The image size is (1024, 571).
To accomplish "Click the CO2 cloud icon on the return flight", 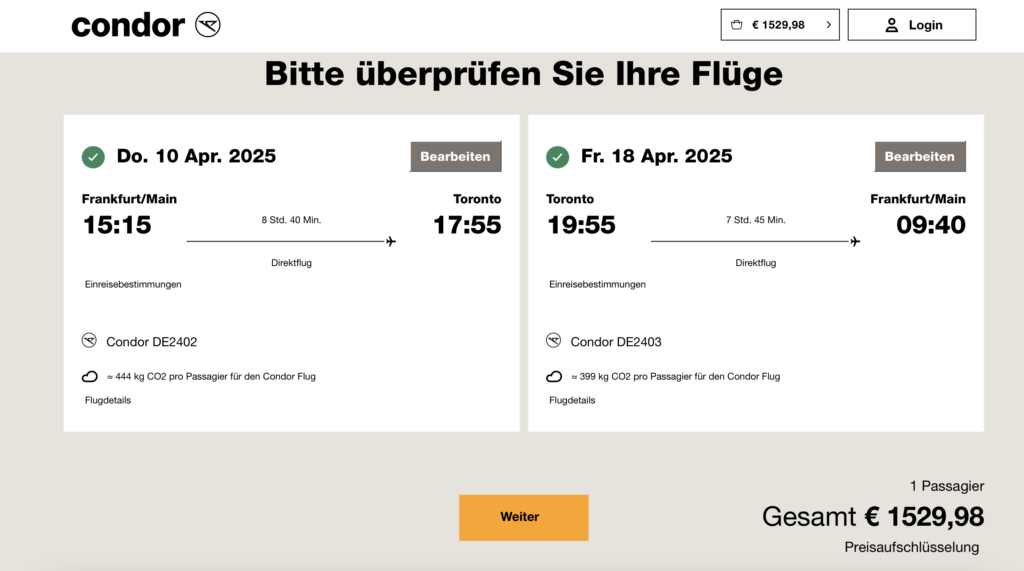I will (x=554, y=377).
